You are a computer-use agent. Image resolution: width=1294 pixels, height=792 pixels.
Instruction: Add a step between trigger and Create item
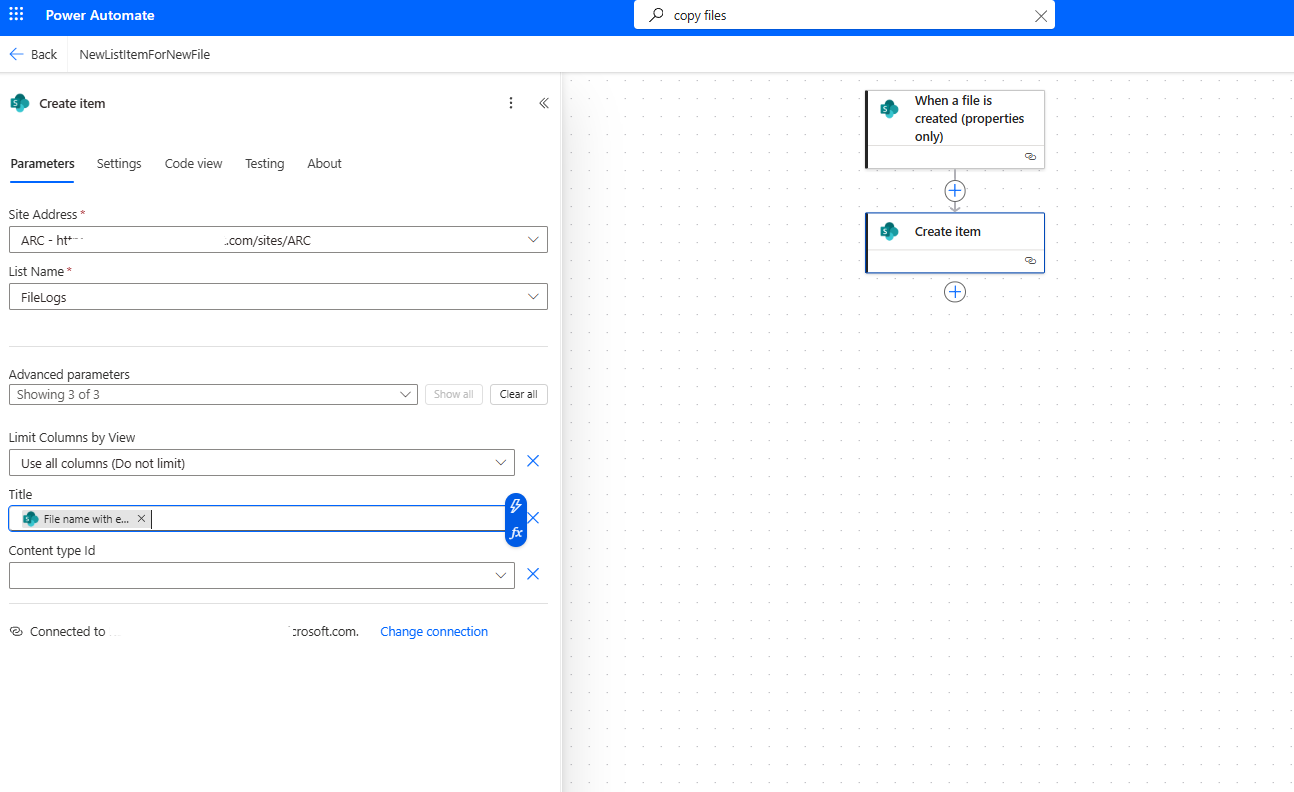955,190
